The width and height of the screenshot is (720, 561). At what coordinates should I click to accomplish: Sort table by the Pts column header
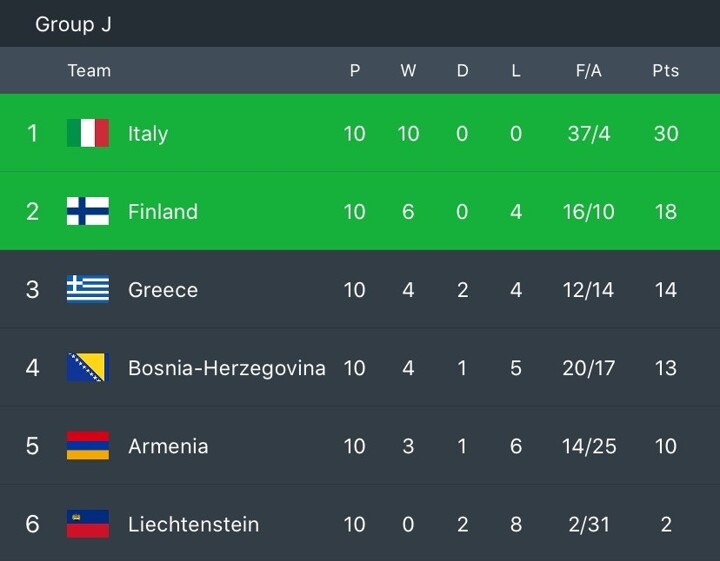tap(665, 70)
